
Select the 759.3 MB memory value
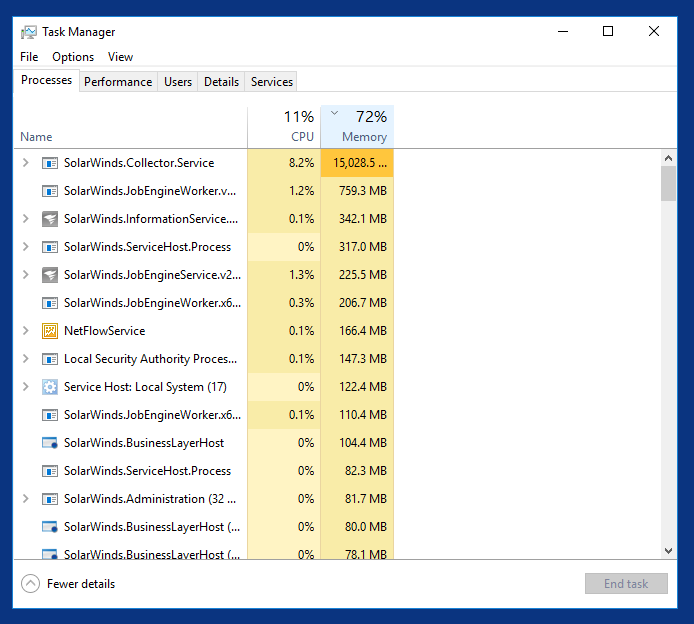coord(362,191)
